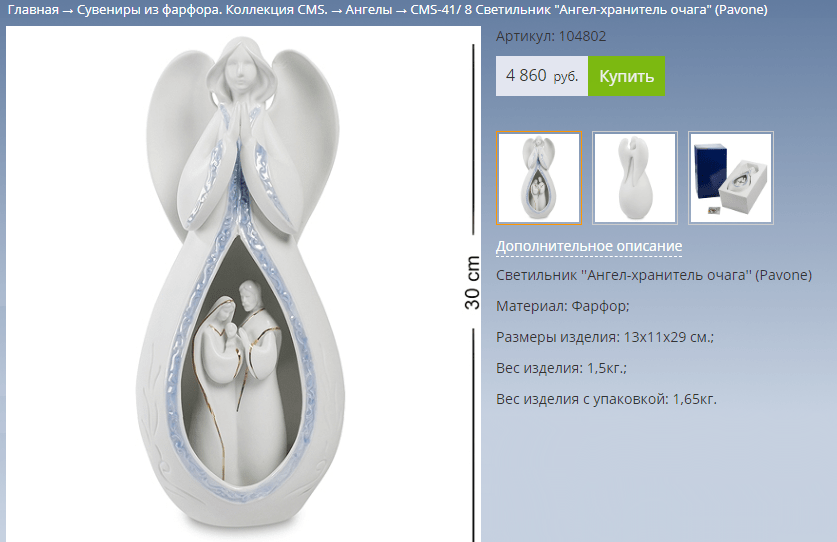Open the Ангелы category breadcrumb
This screenshot has height=542, width=837.
(369, 10)
